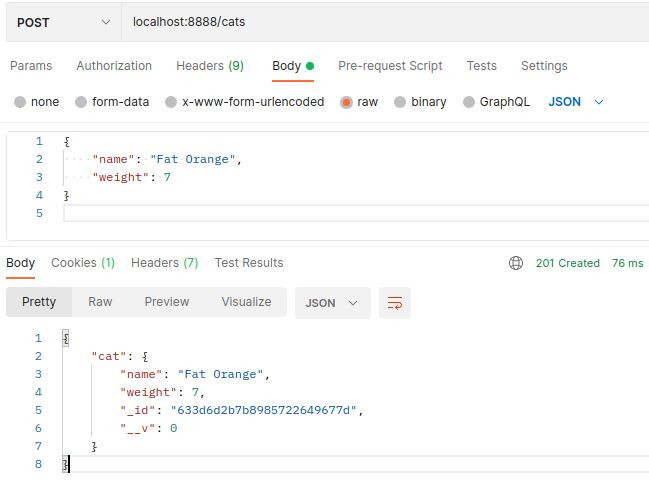Image resolution: width=649 pixels, height=486 pixels.
Task: Open the response JSON format dropdown
Action: tap(332, 302)
